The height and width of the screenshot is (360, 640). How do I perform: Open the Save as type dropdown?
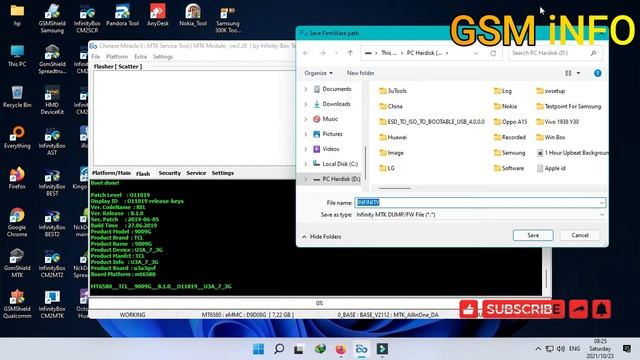pos(602,215)
